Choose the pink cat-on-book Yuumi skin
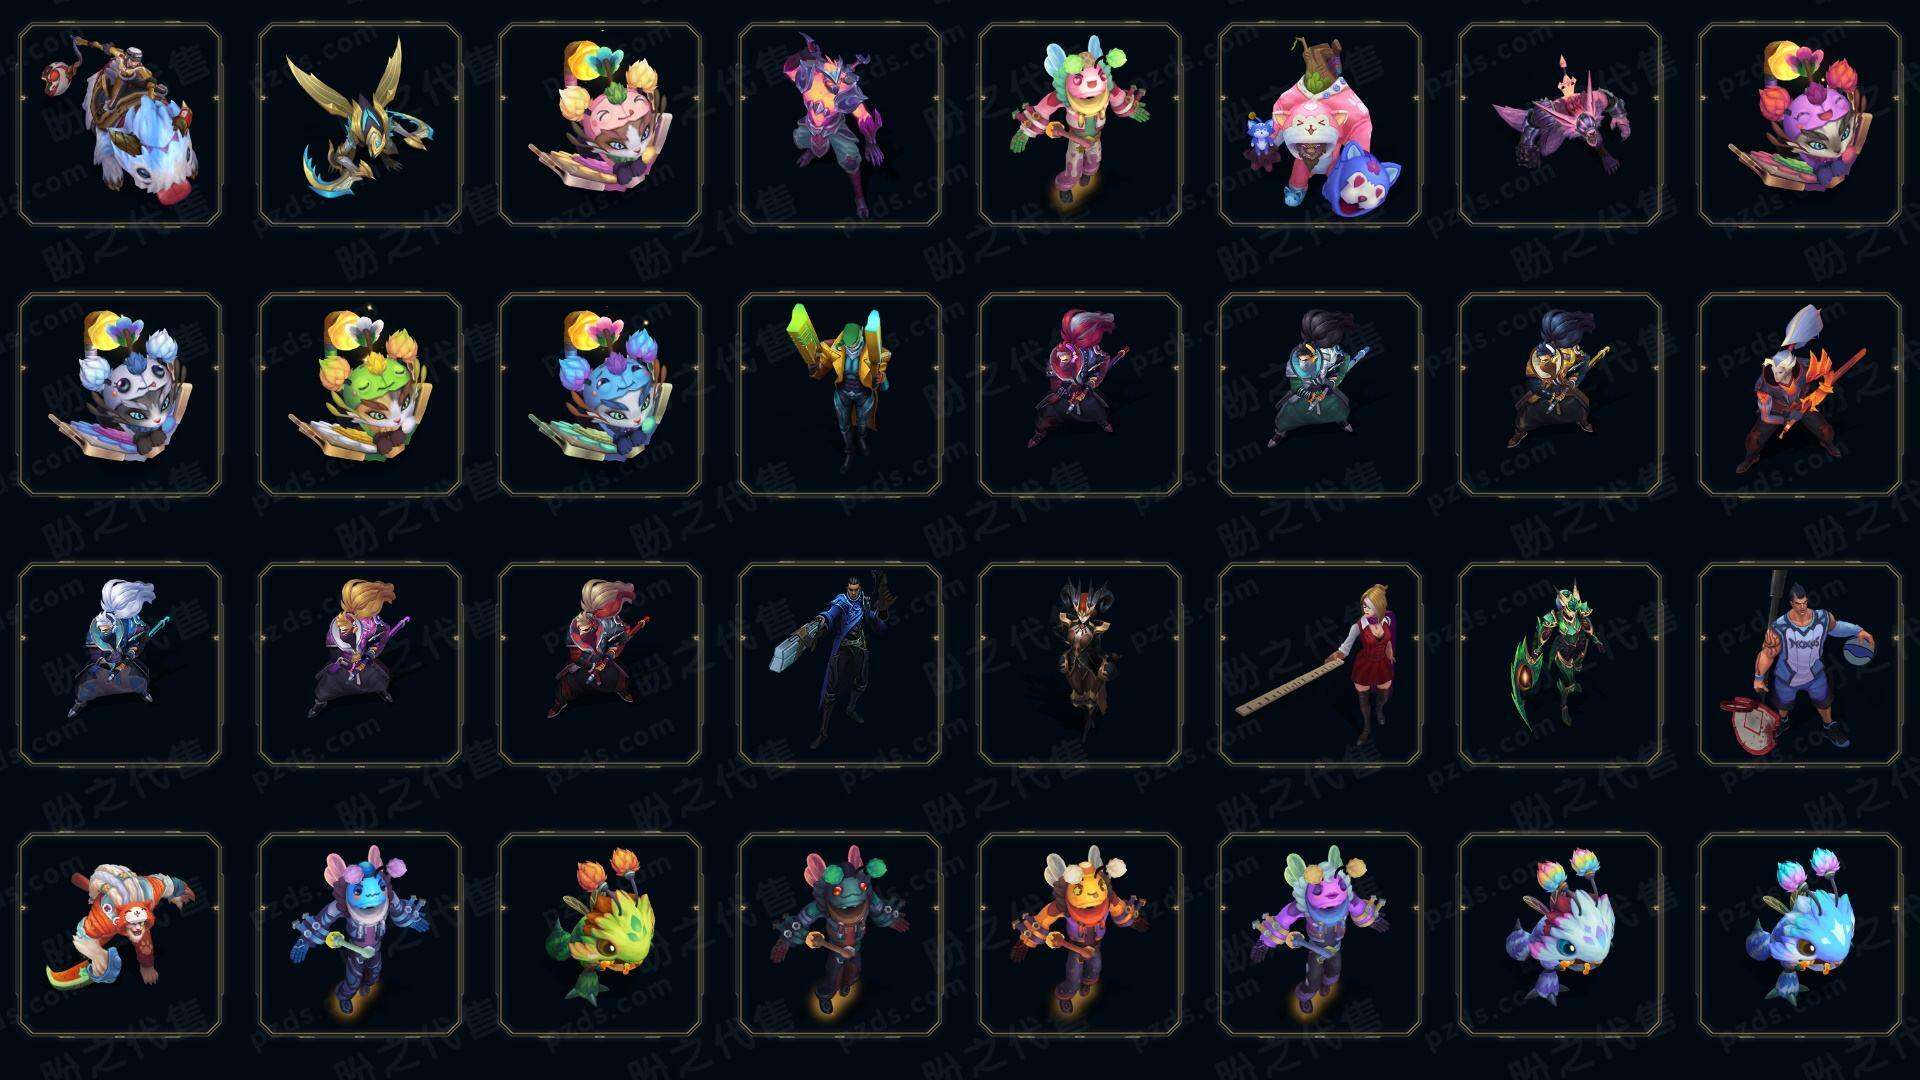 600,125
